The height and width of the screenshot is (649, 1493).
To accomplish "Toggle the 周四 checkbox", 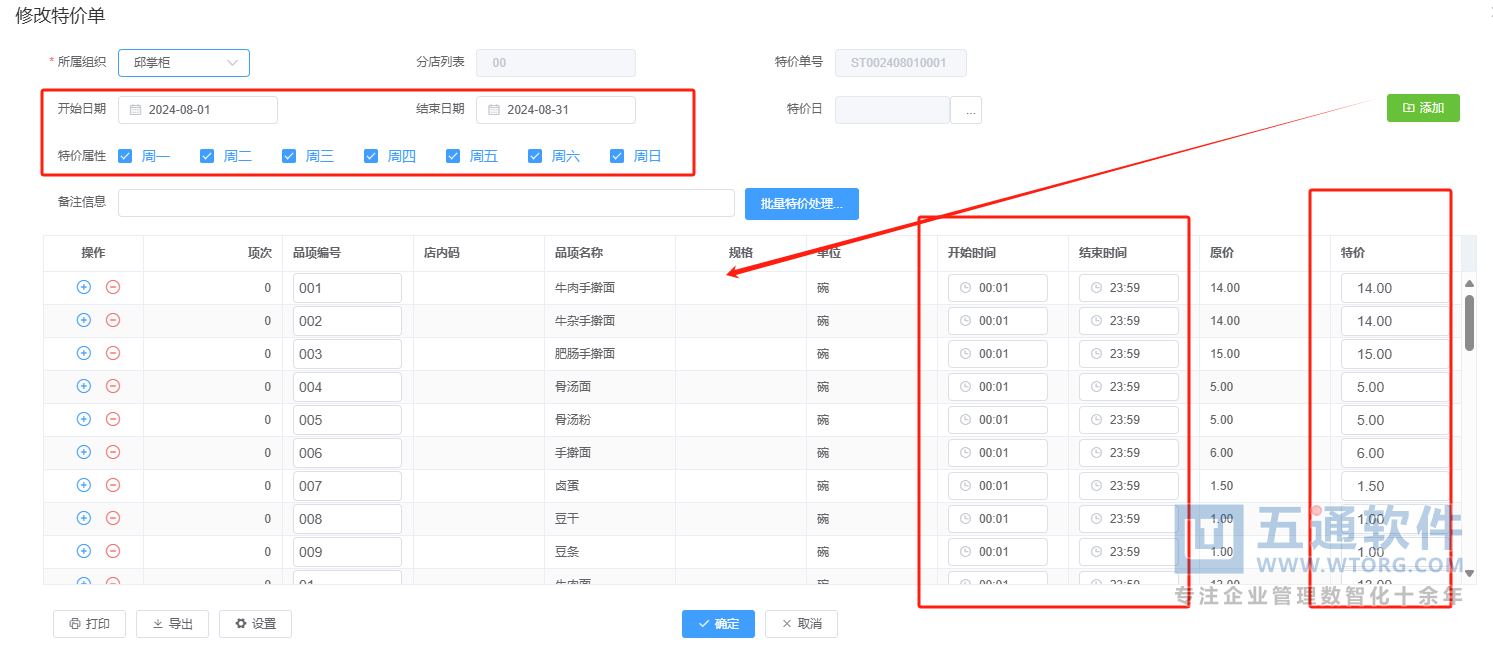I will point(371,156).
